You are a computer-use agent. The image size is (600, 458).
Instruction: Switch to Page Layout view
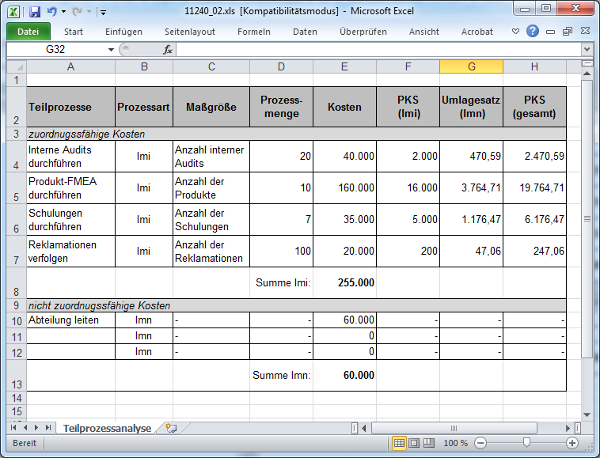[x=414, y=443]
